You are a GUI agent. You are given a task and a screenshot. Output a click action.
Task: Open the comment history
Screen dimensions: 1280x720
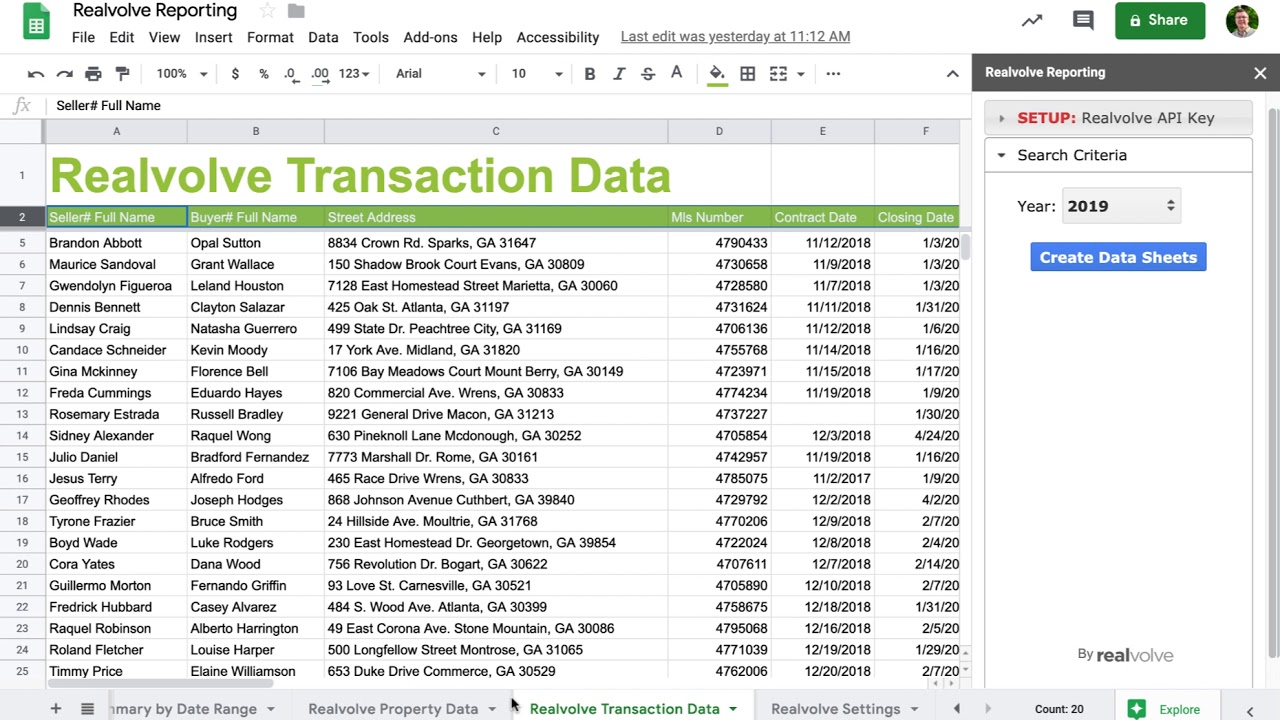1082,20
